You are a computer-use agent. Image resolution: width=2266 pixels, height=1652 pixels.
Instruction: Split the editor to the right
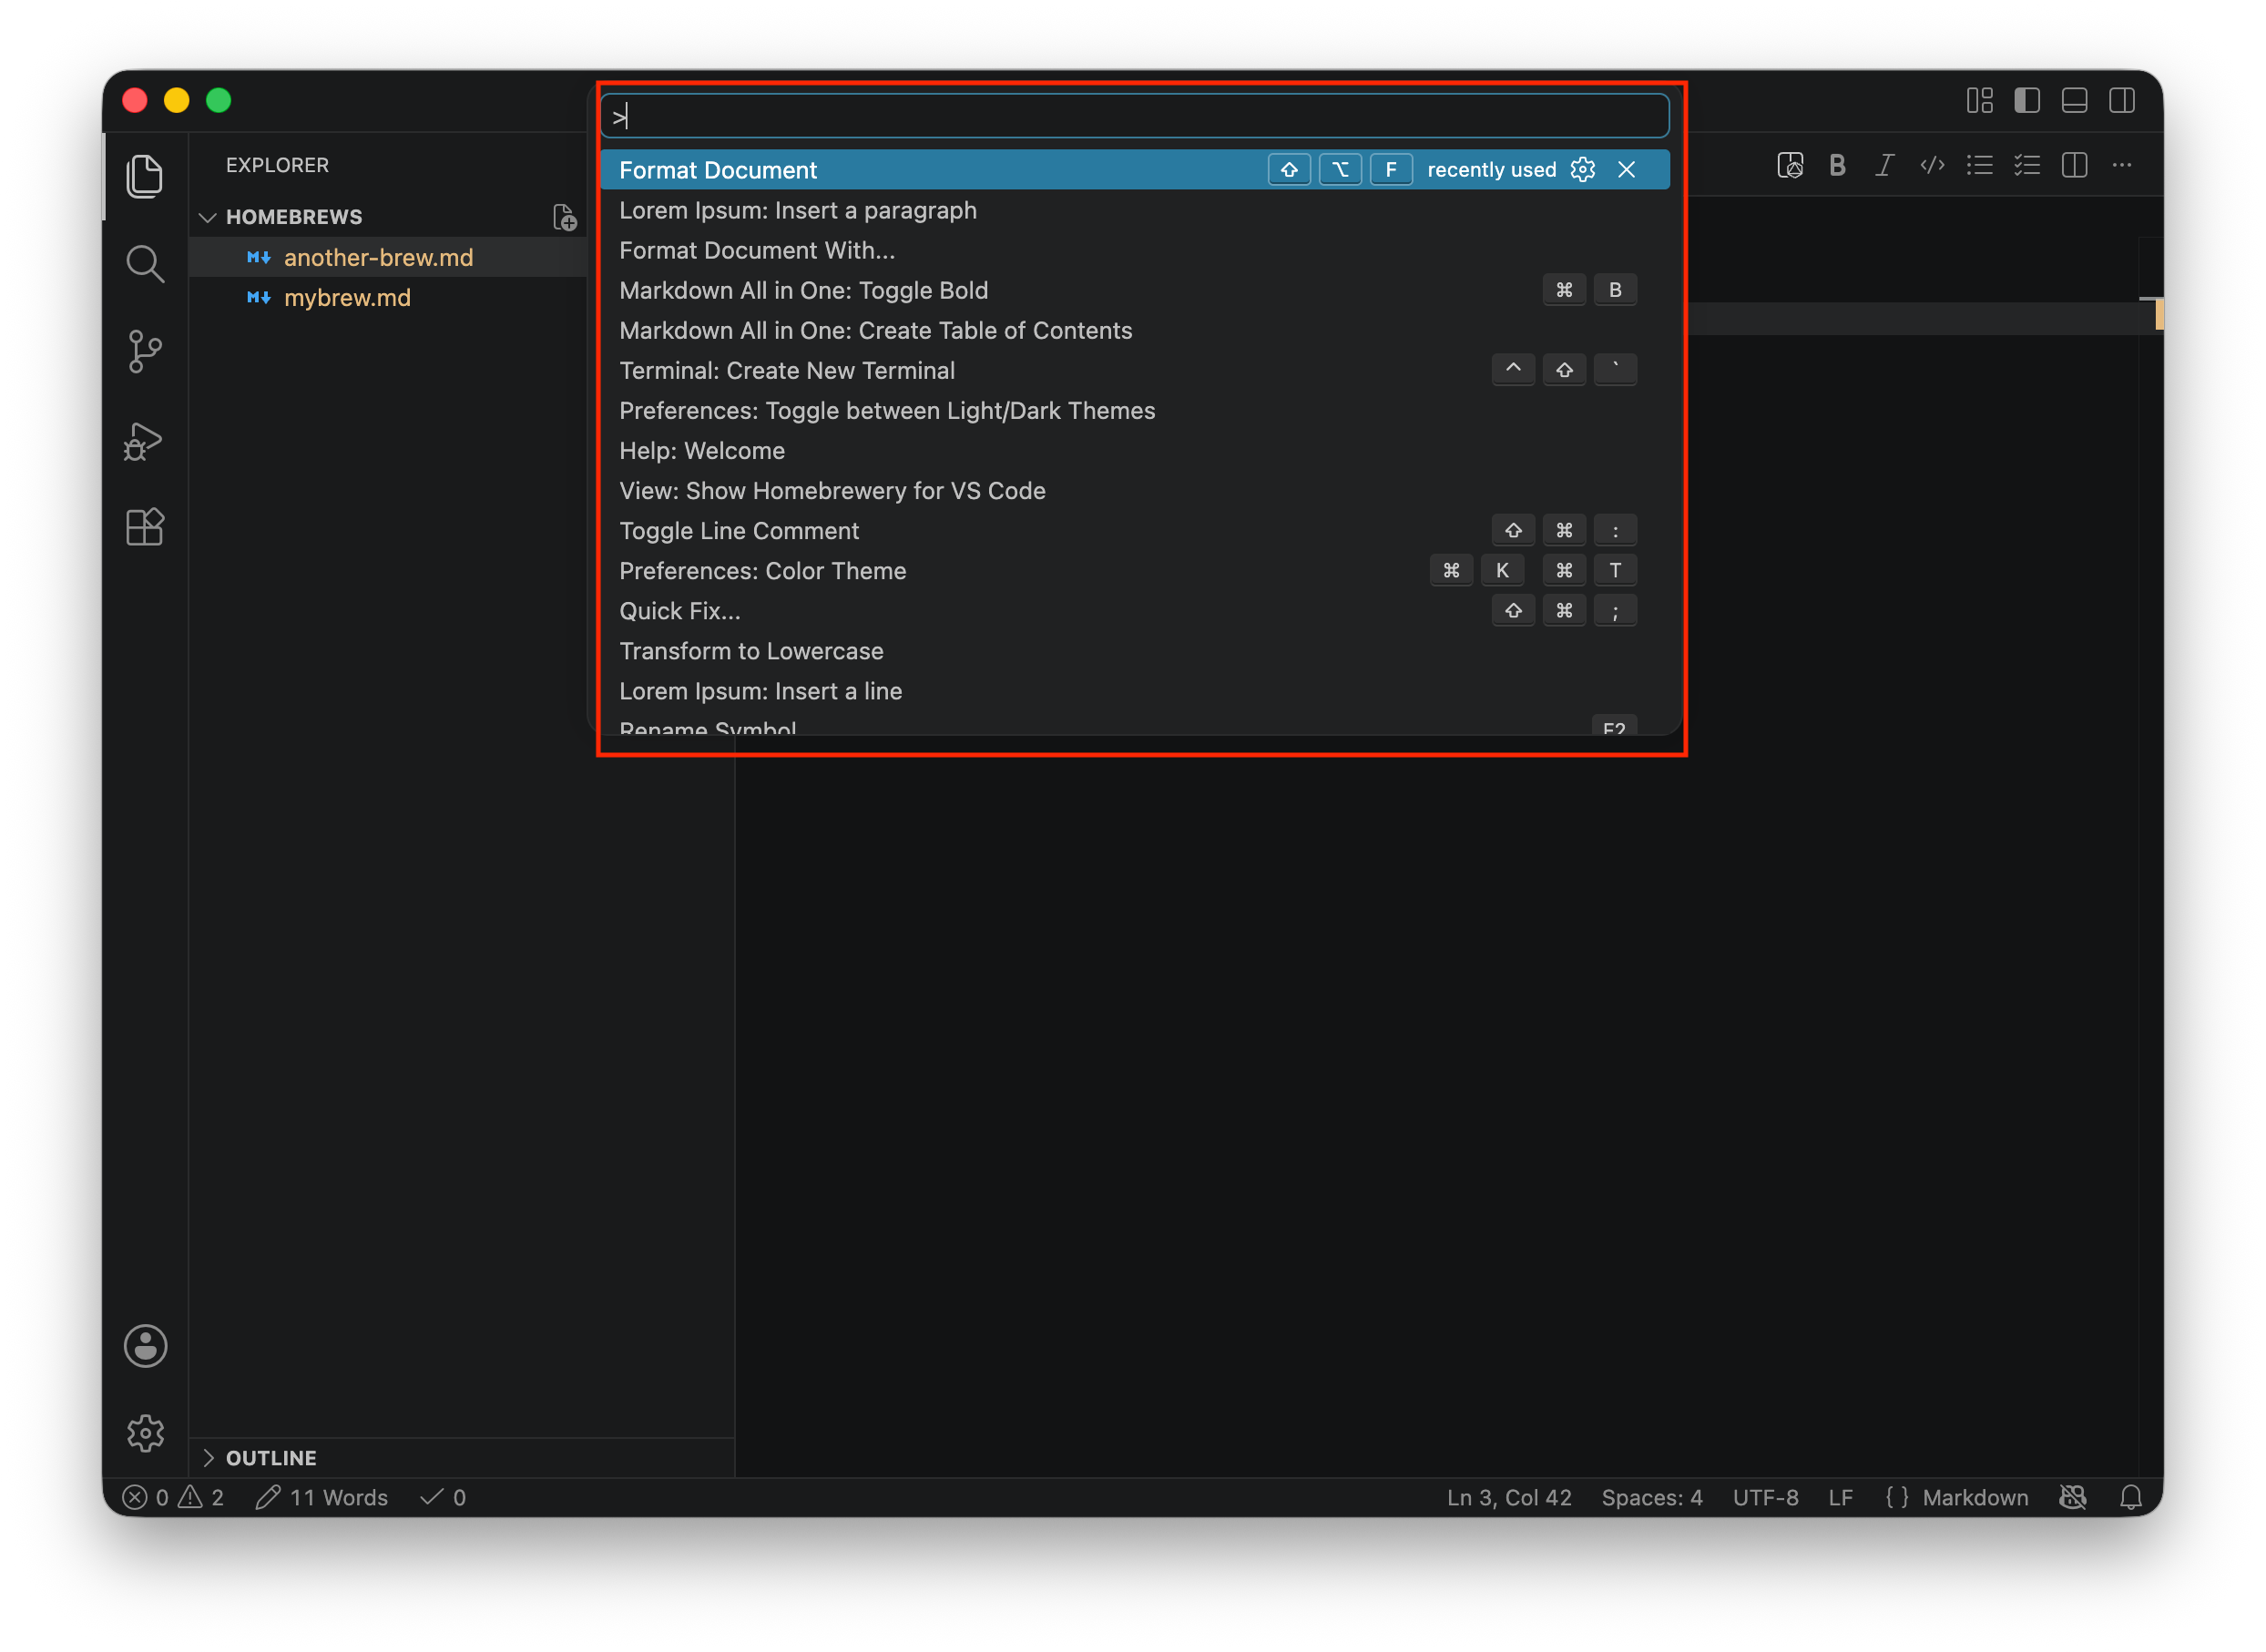pyautogui.click(x=2074, y=165)
